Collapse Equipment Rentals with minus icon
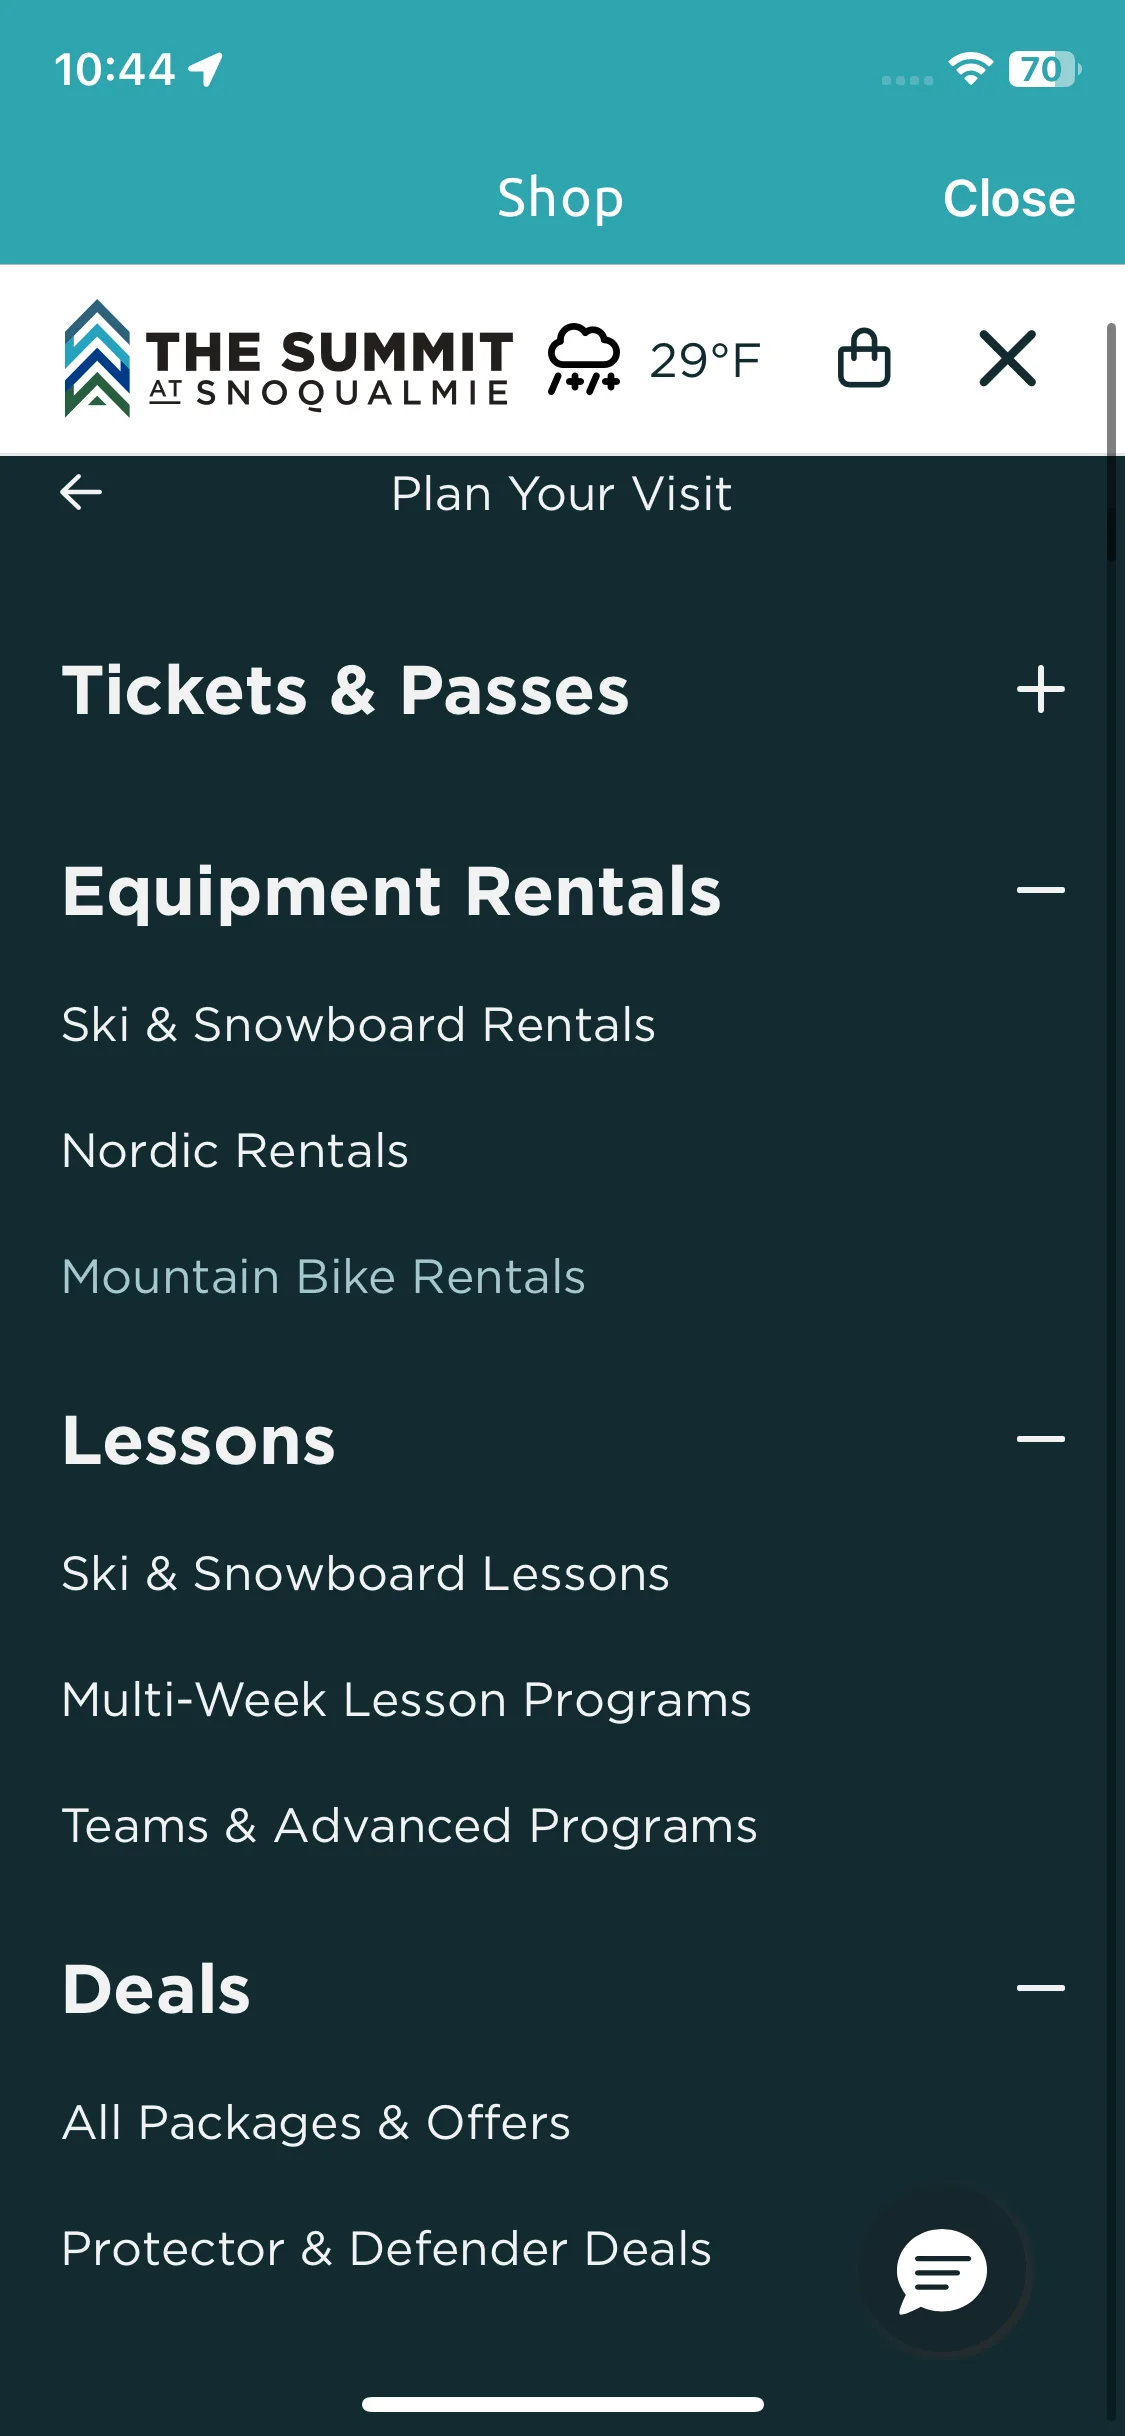This screenshot has width=1125, height=2436. [1040, 890]
